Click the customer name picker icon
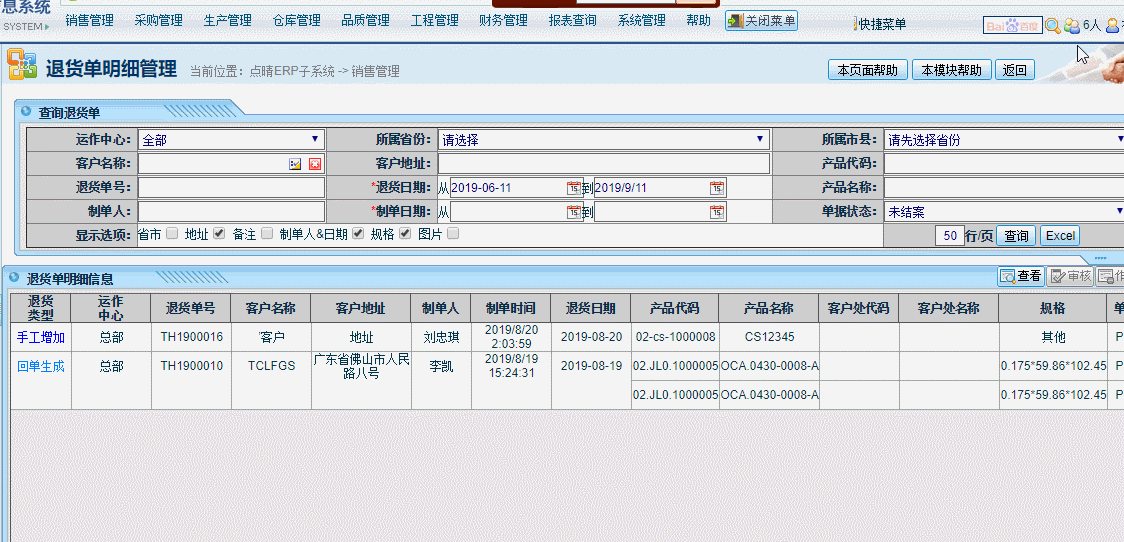 click(295, 164)
